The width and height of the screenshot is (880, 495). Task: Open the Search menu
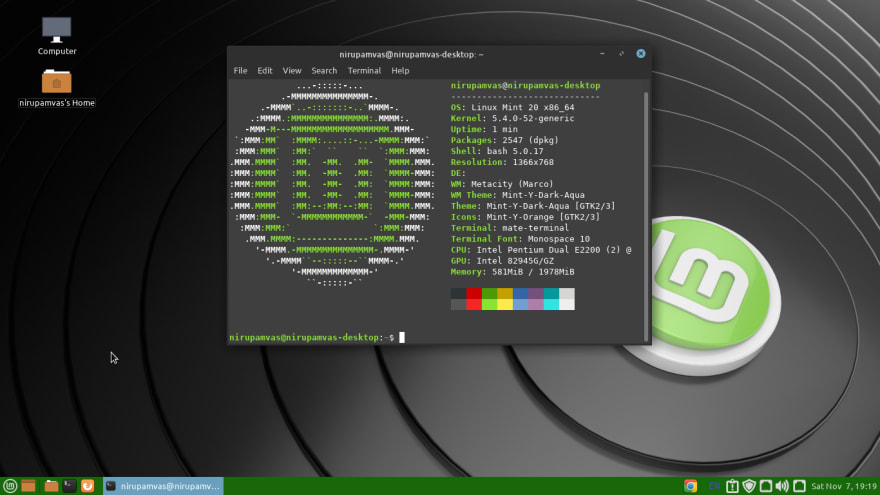tap(324, 71)
